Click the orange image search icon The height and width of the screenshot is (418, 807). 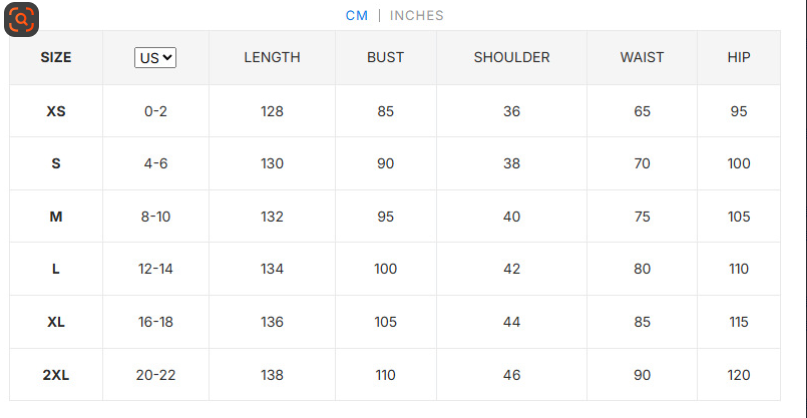[x=21, y=19]
